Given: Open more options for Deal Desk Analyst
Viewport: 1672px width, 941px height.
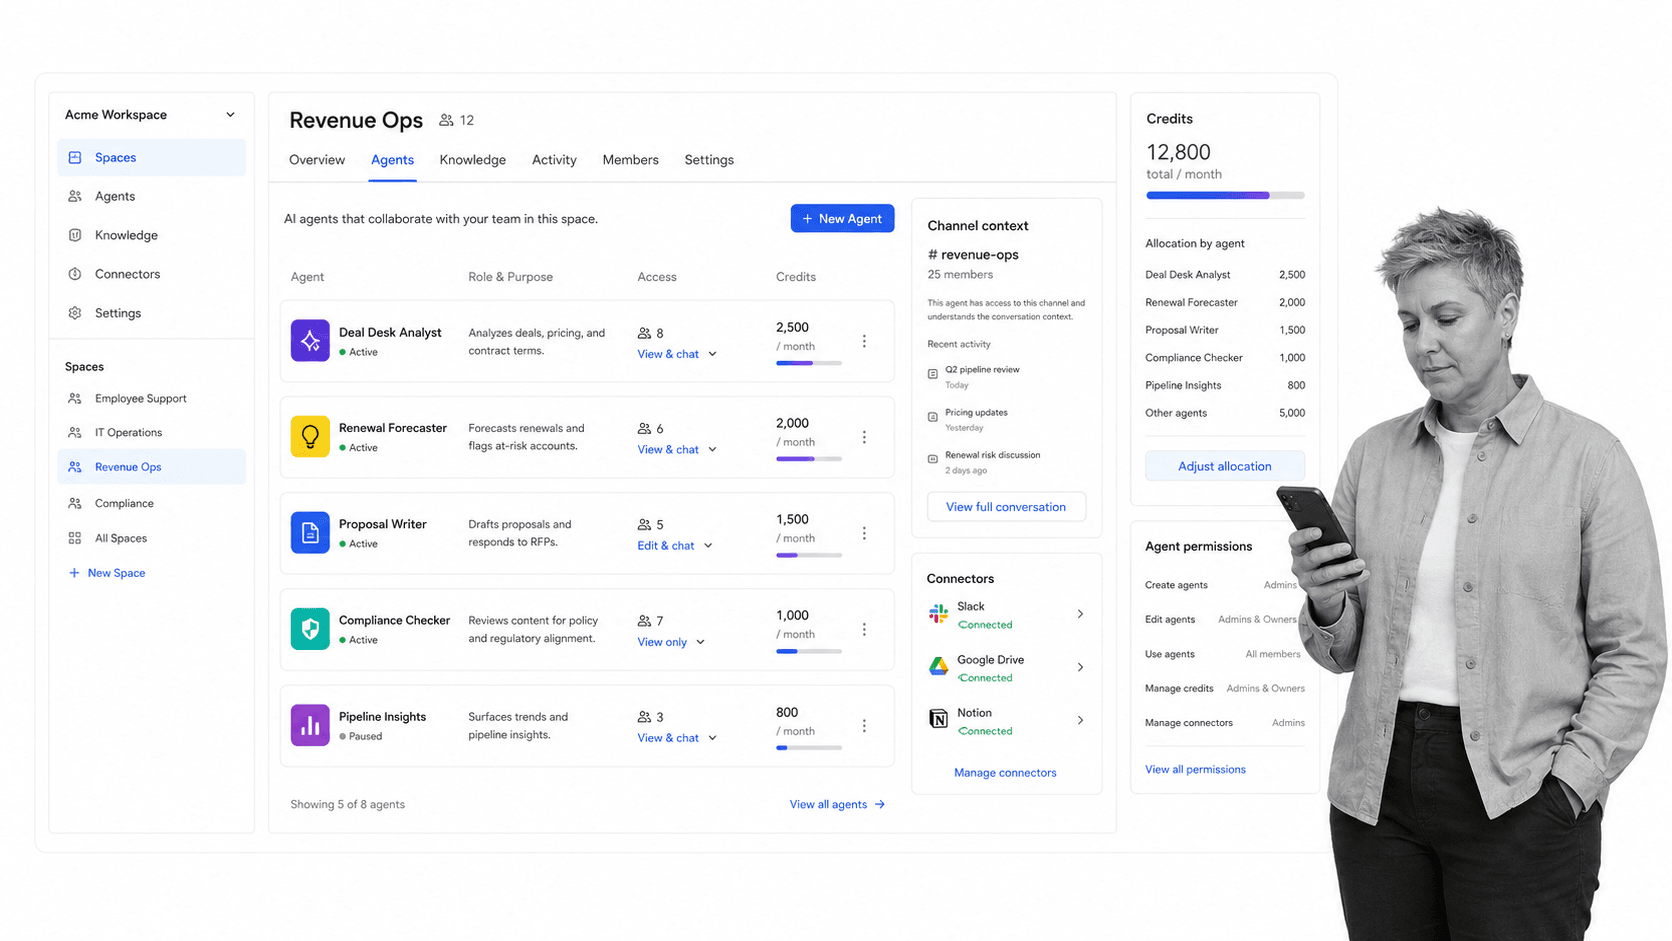Looking at the screenshot, I should [x=864, y=341].
